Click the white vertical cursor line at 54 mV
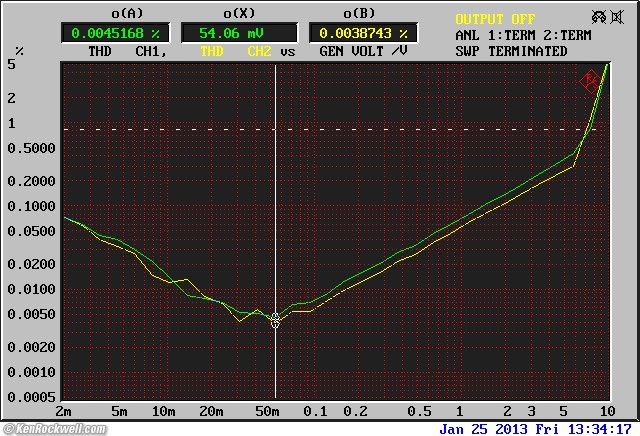 pyautogui.click(x=276, y=231)
